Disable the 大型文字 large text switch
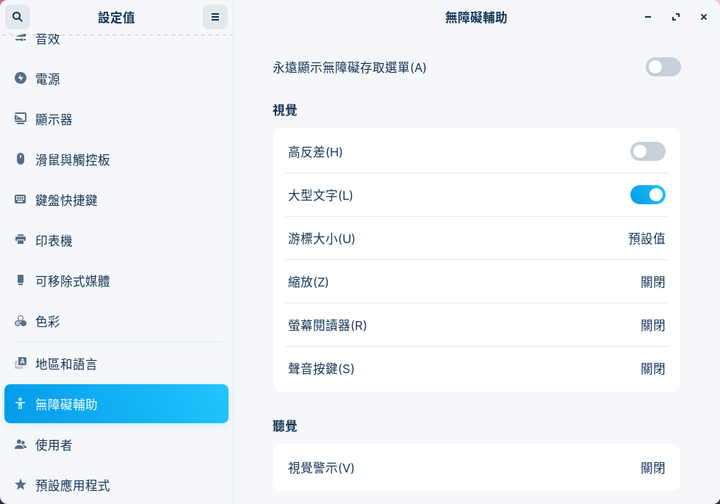Image resolution: width=720 pixels, height=504 pixels. [647, 195]
